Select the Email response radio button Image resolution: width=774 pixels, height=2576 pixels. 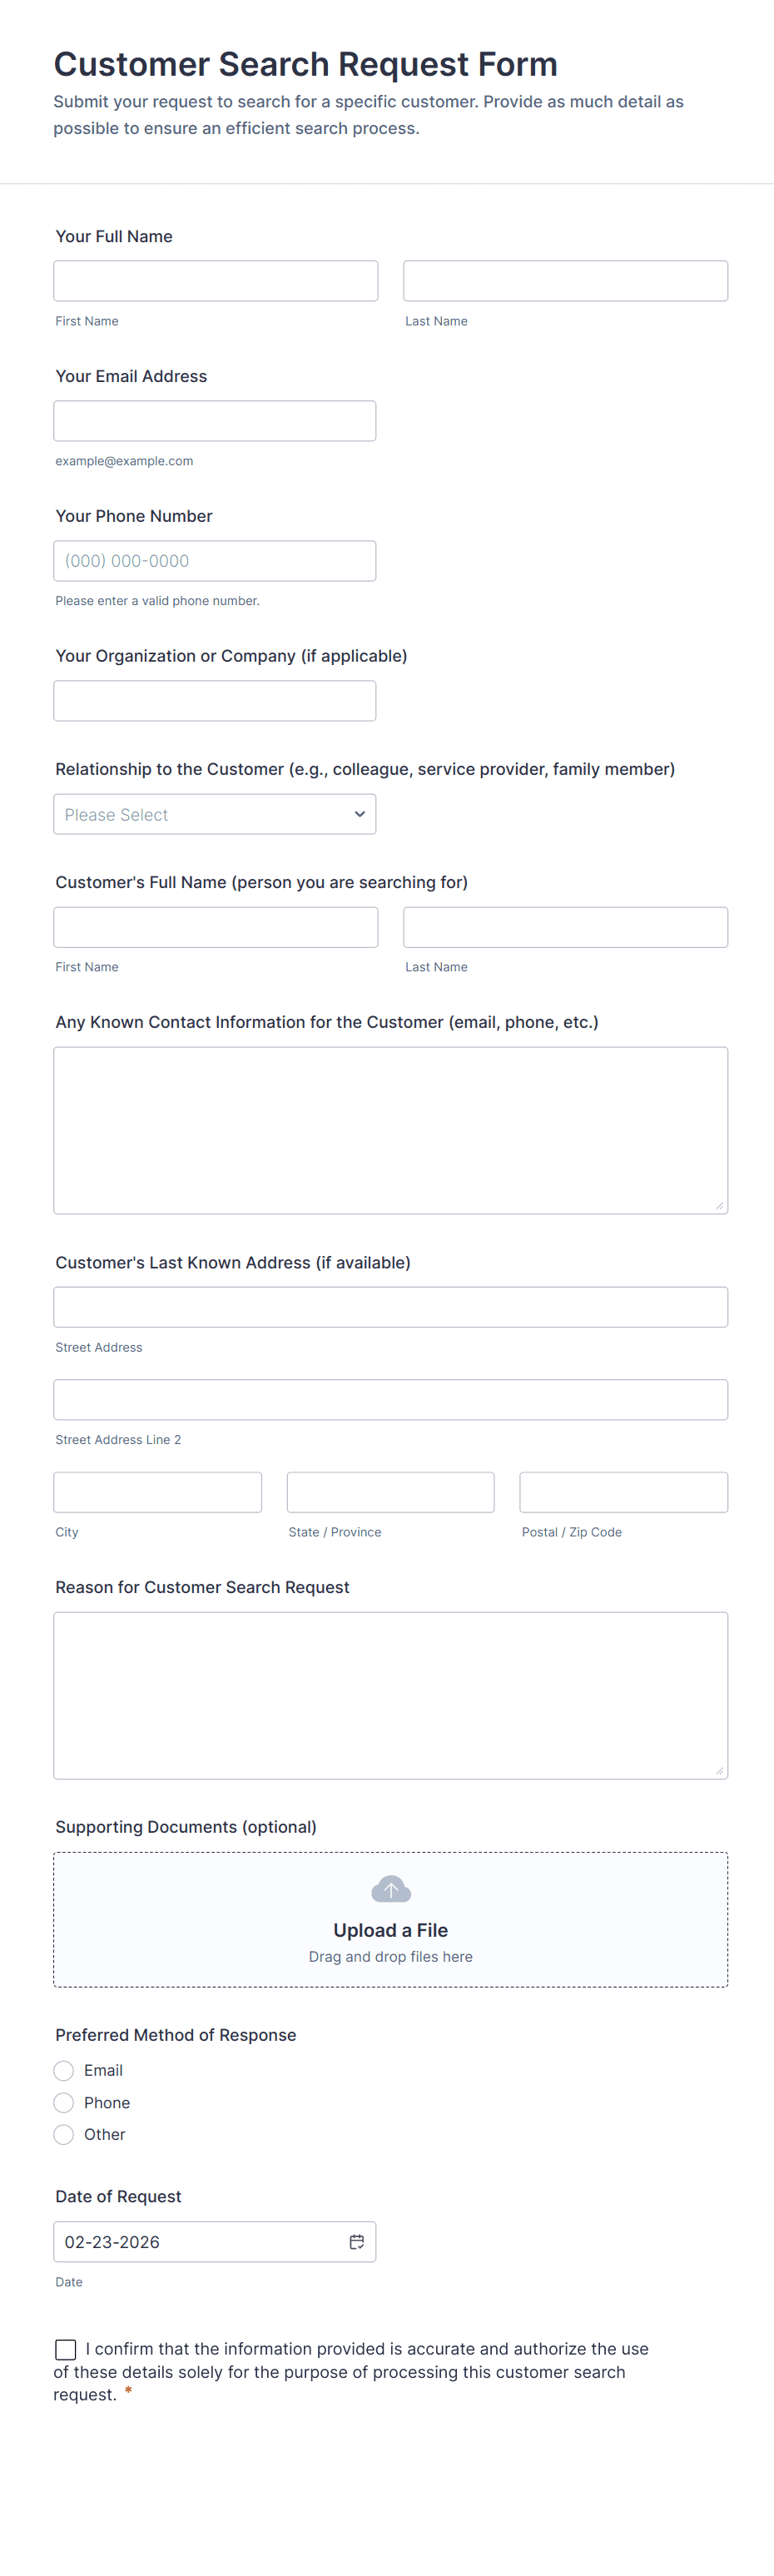pyautogui.click(x=64, y=2070)
